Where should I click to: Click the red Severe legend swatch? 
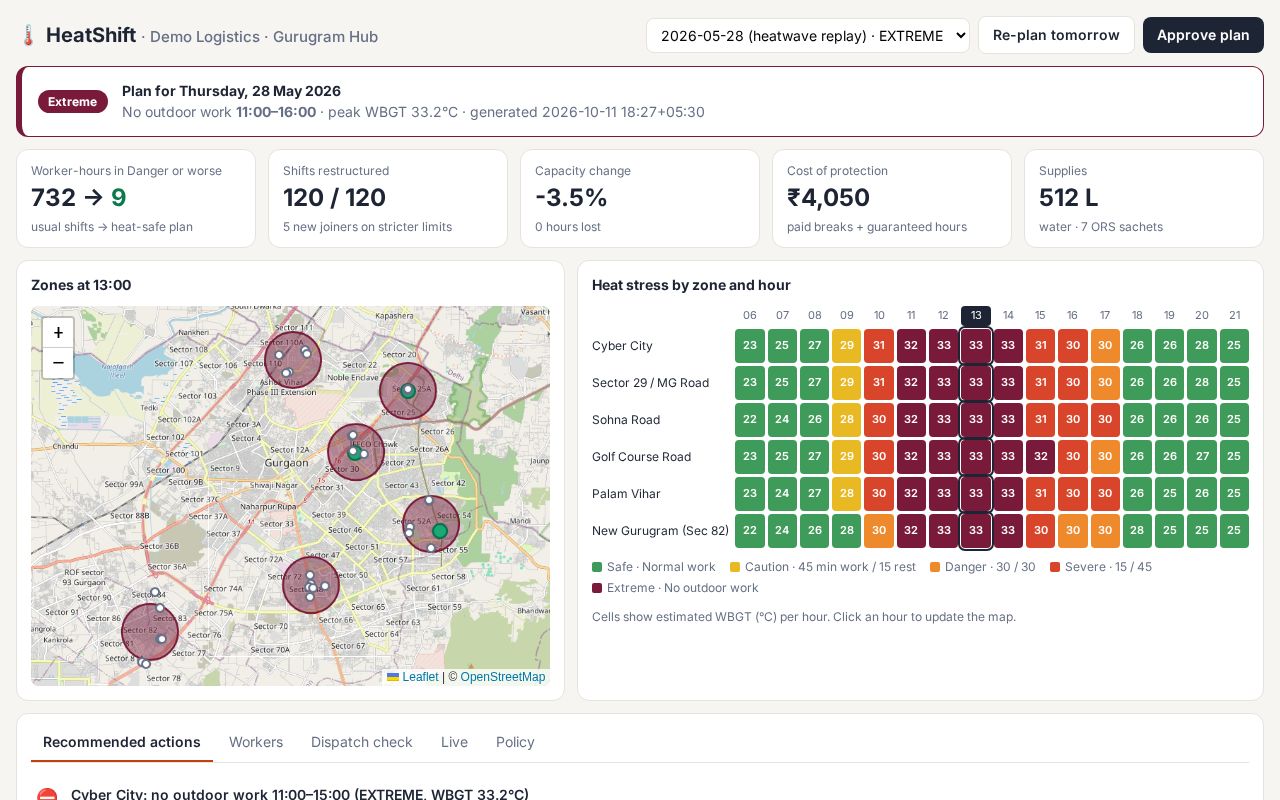1055,567
